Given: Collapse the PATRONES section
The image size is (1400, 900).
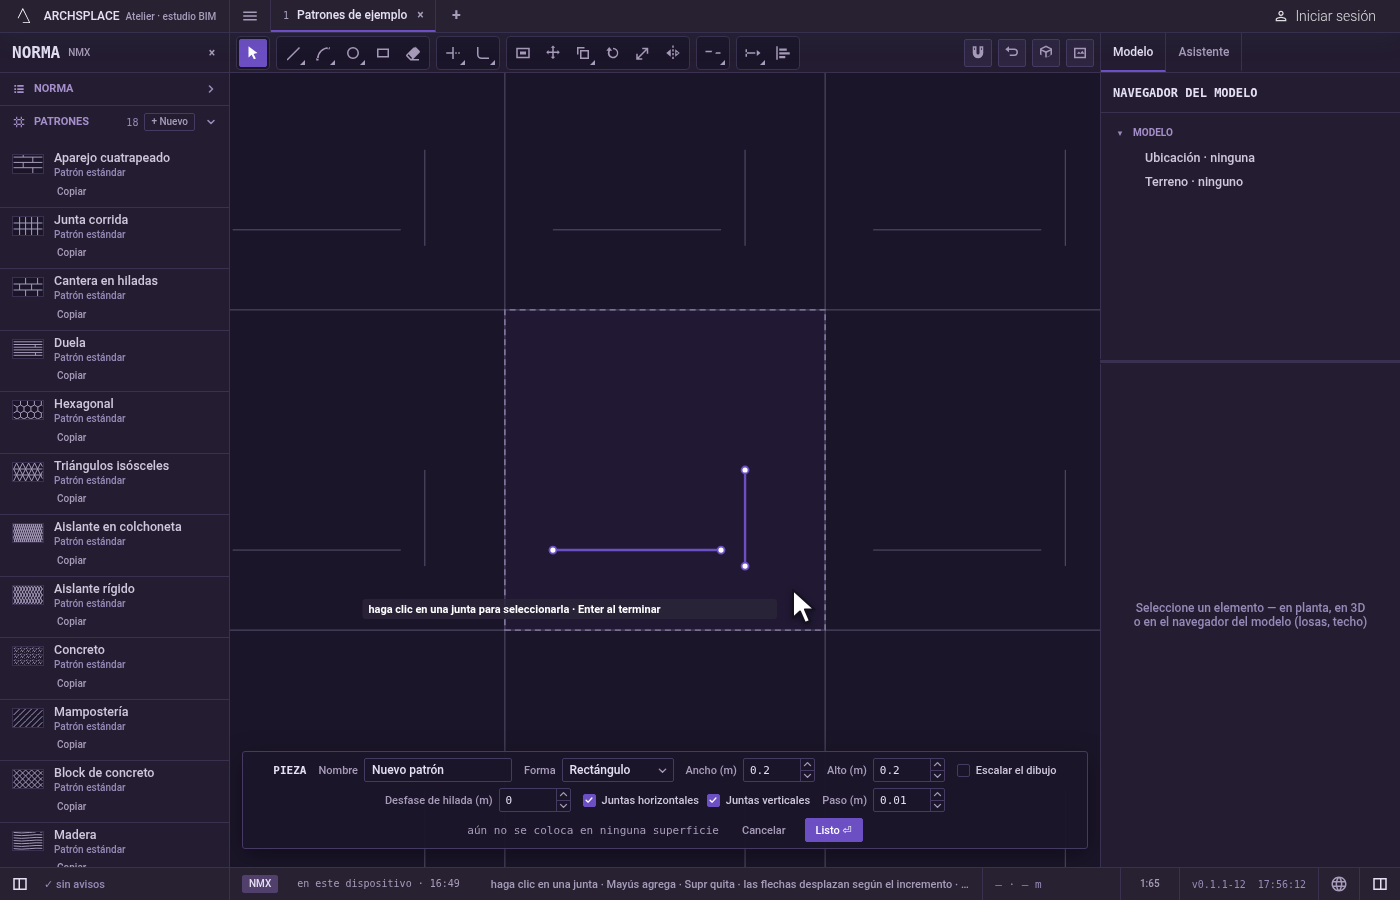Looking at the screenshot, I should [x=211, y=122].
